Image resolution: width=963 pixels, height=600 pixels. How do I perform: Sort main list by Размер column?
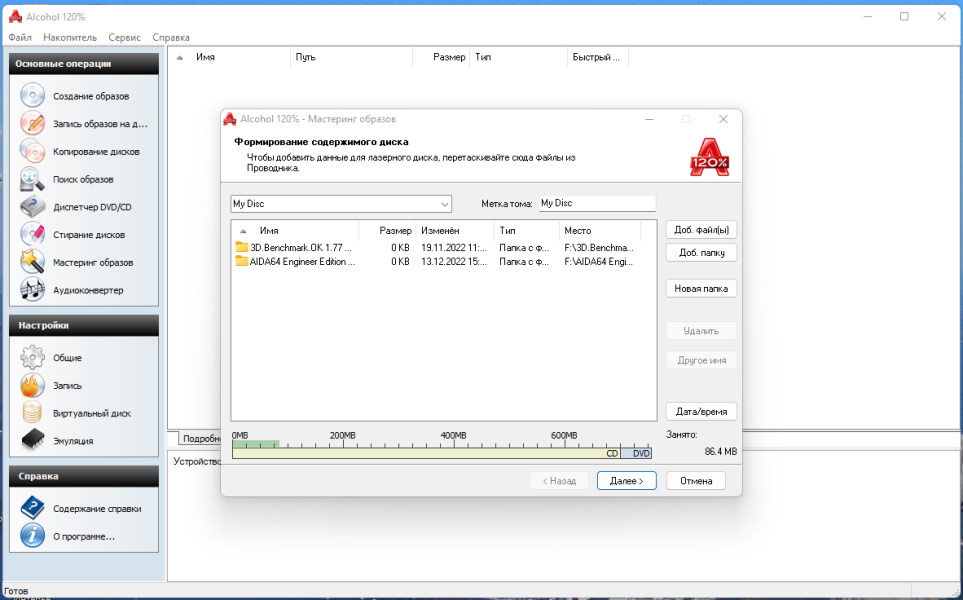pos(441,57)
